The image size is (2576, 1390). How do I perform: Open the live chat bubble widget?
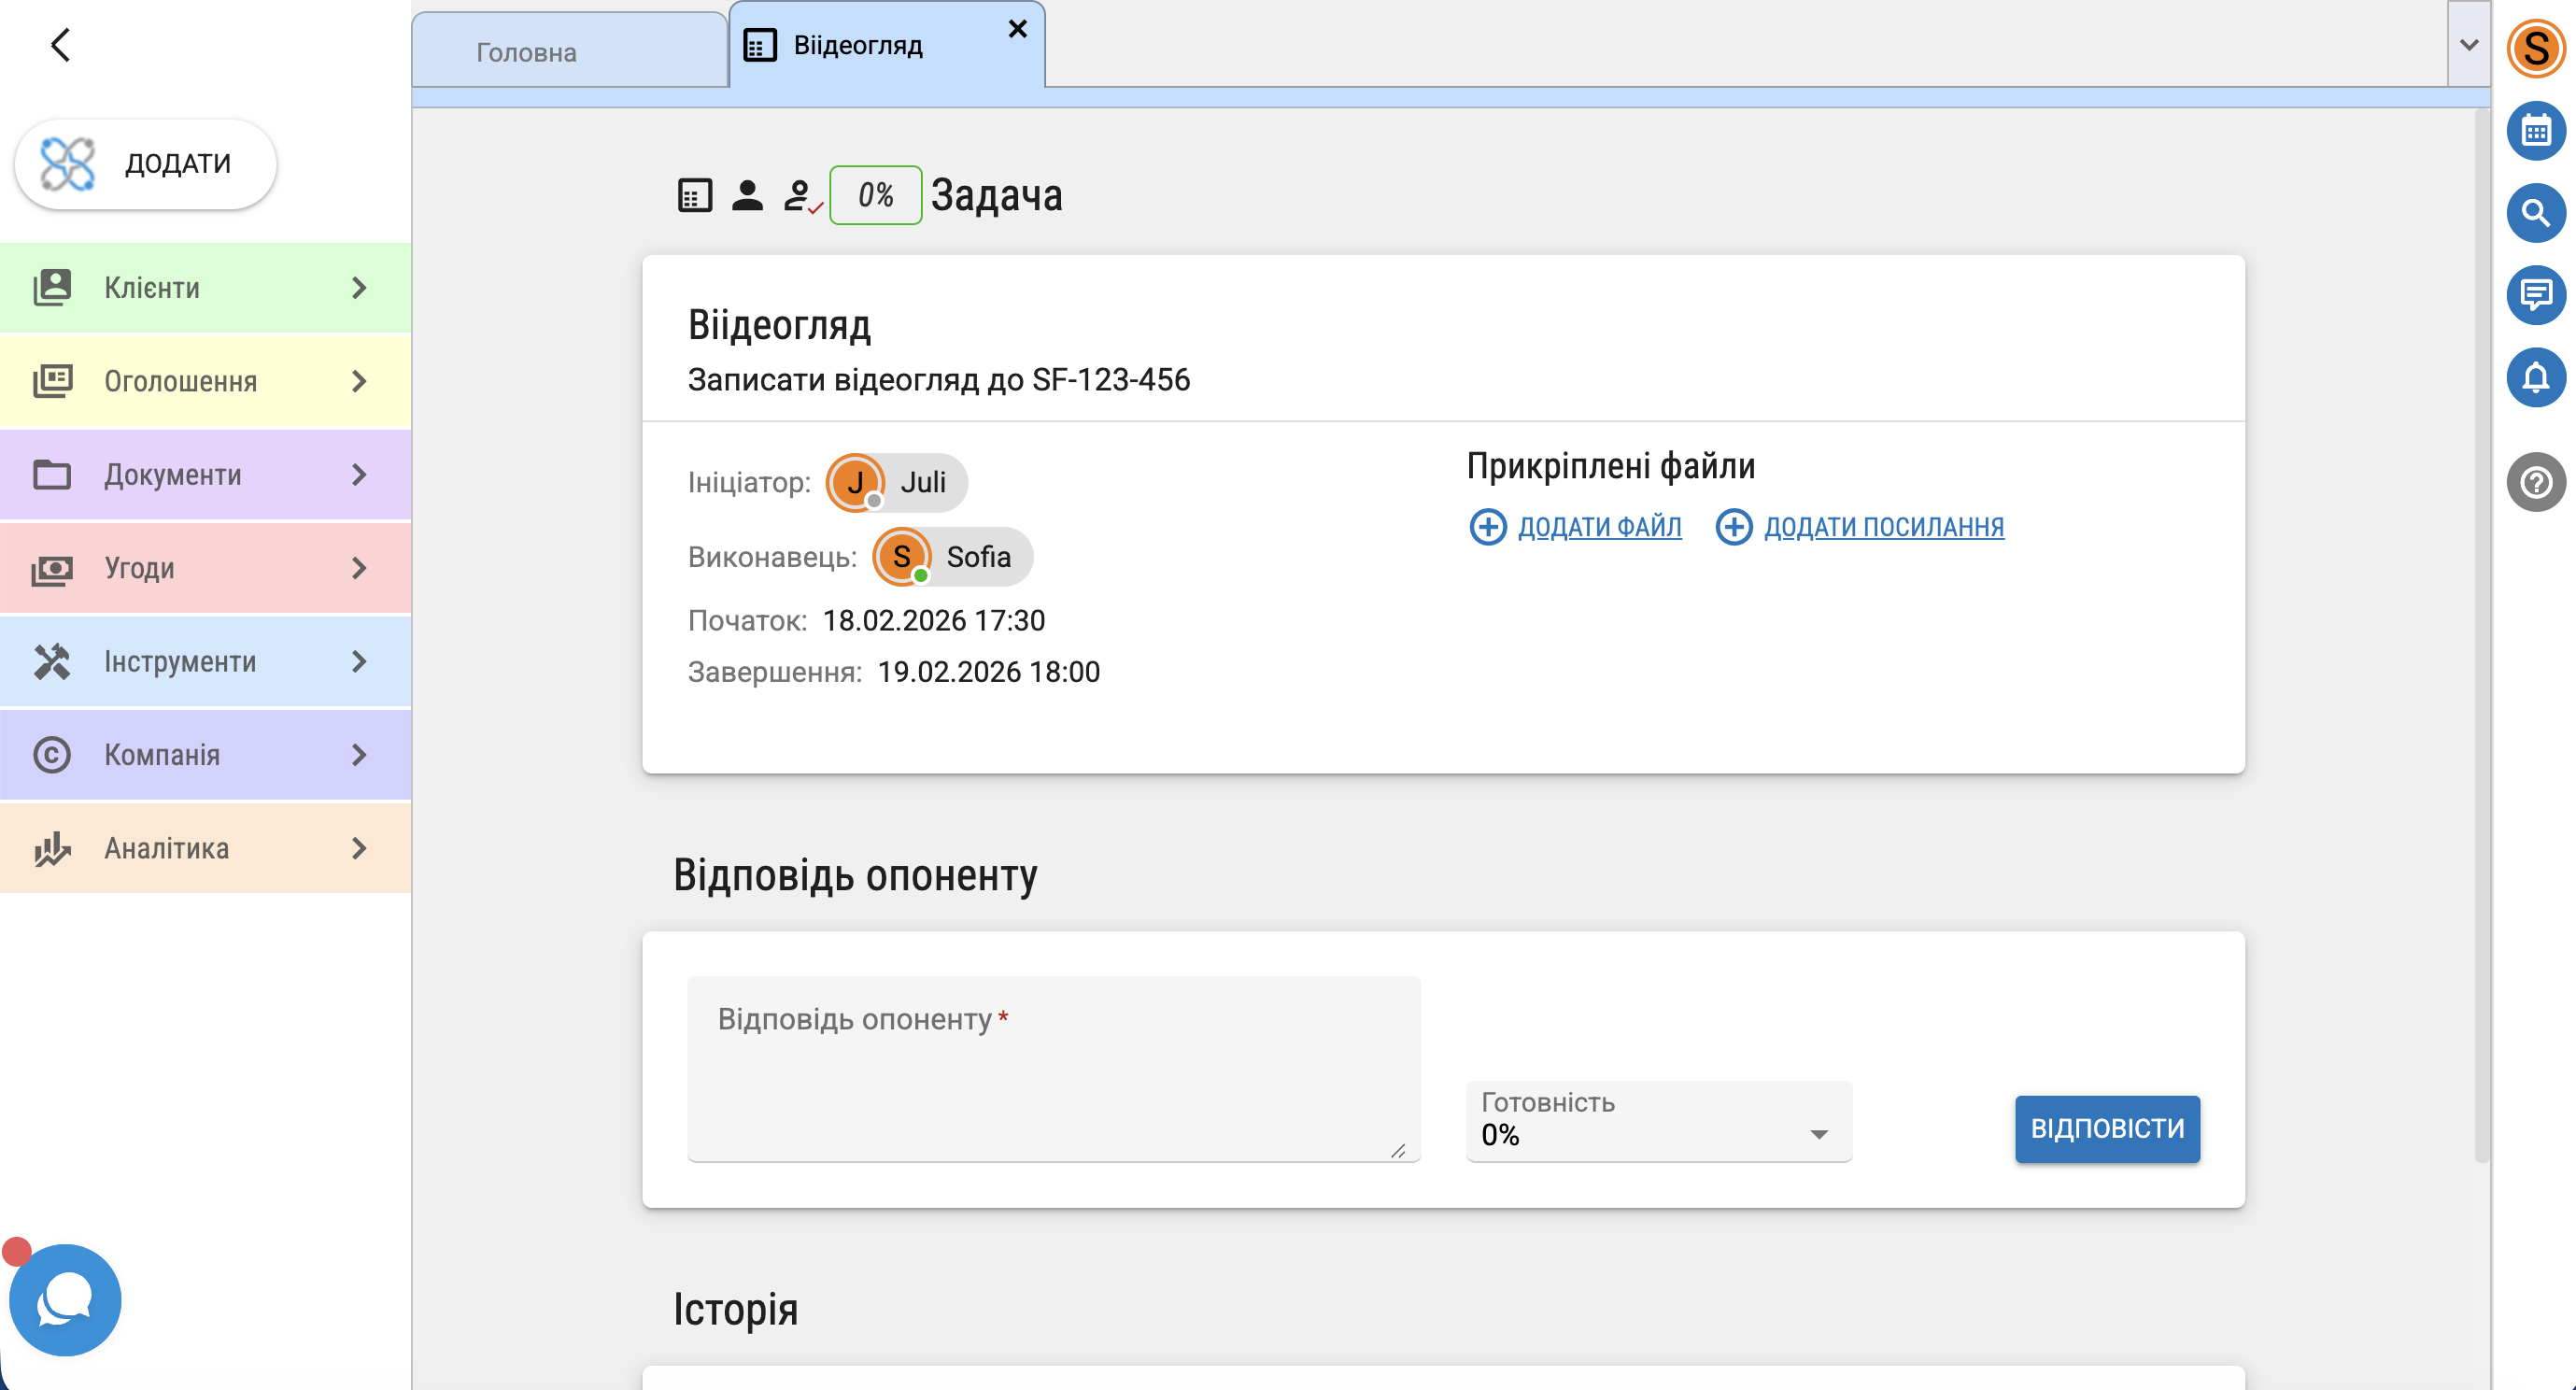[x=65, y=1299]
